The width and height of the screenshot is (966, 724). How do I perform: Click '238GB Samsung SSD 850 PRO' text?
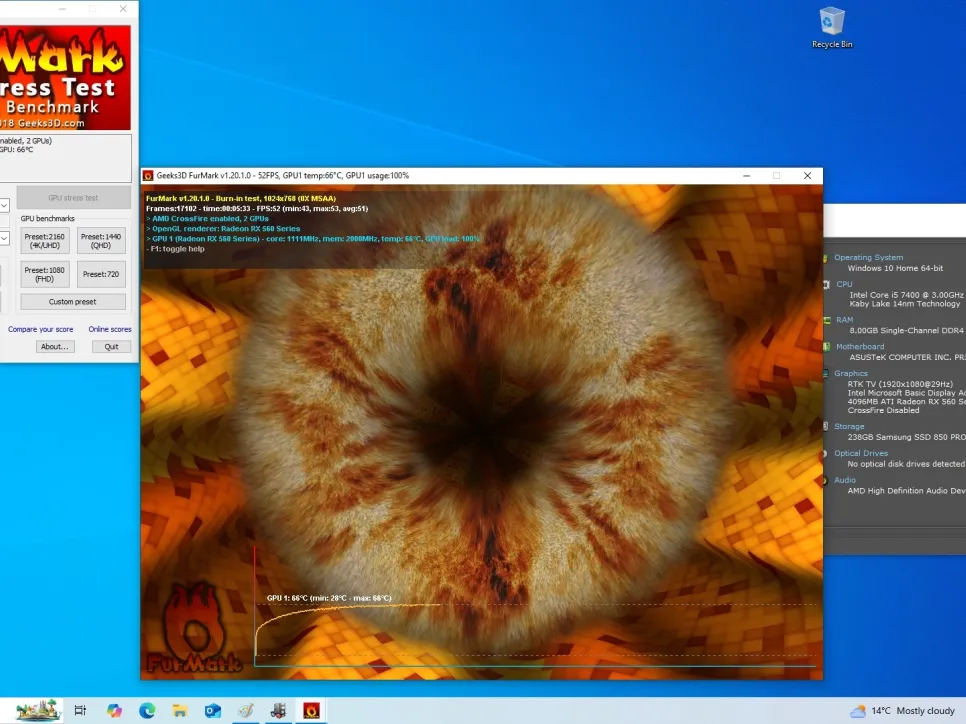pos(907,437)
